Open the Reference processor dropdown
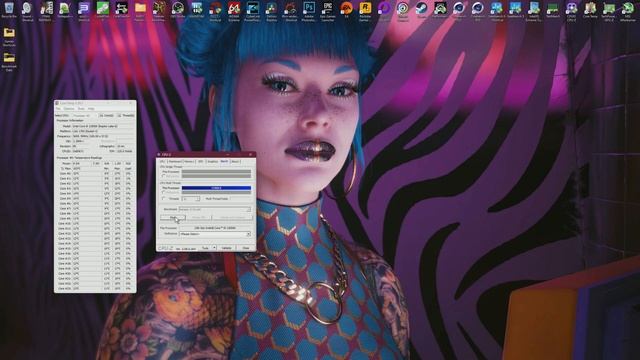This screenshot has width=640, height=360. pyautogui.click(x=215, y=234)
